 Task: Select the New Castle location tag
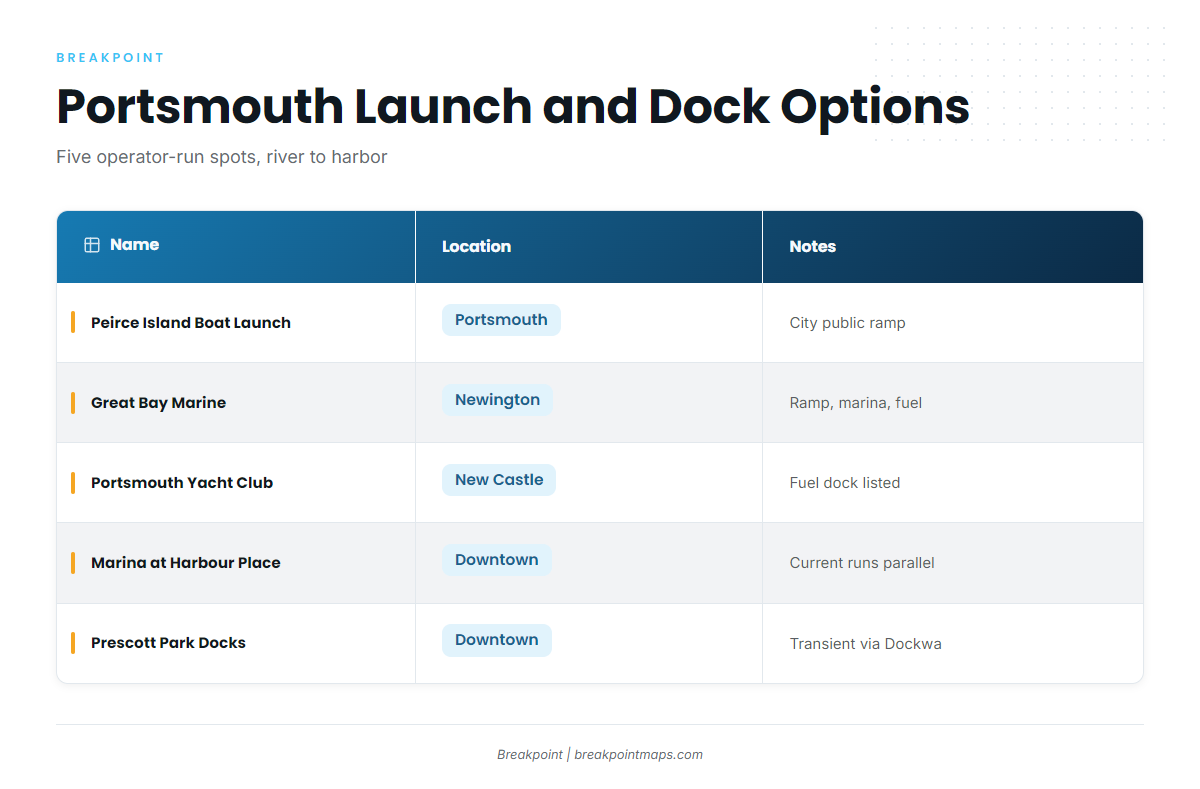click(499, 480)
